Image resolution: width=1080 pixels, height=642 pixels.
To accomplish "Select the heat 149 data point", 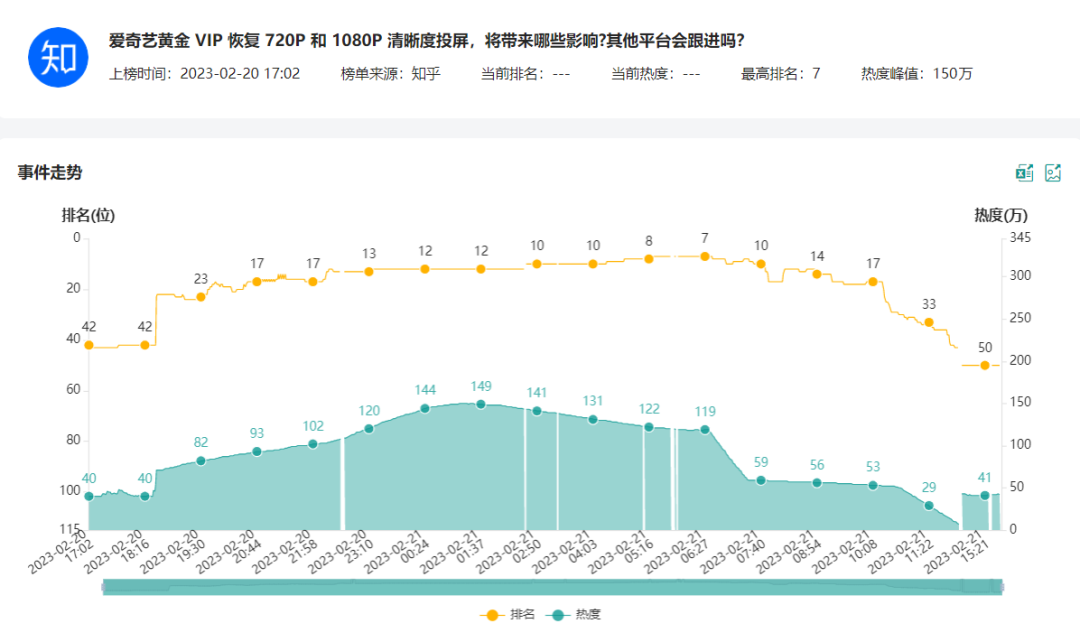I will tap(481, 404).
